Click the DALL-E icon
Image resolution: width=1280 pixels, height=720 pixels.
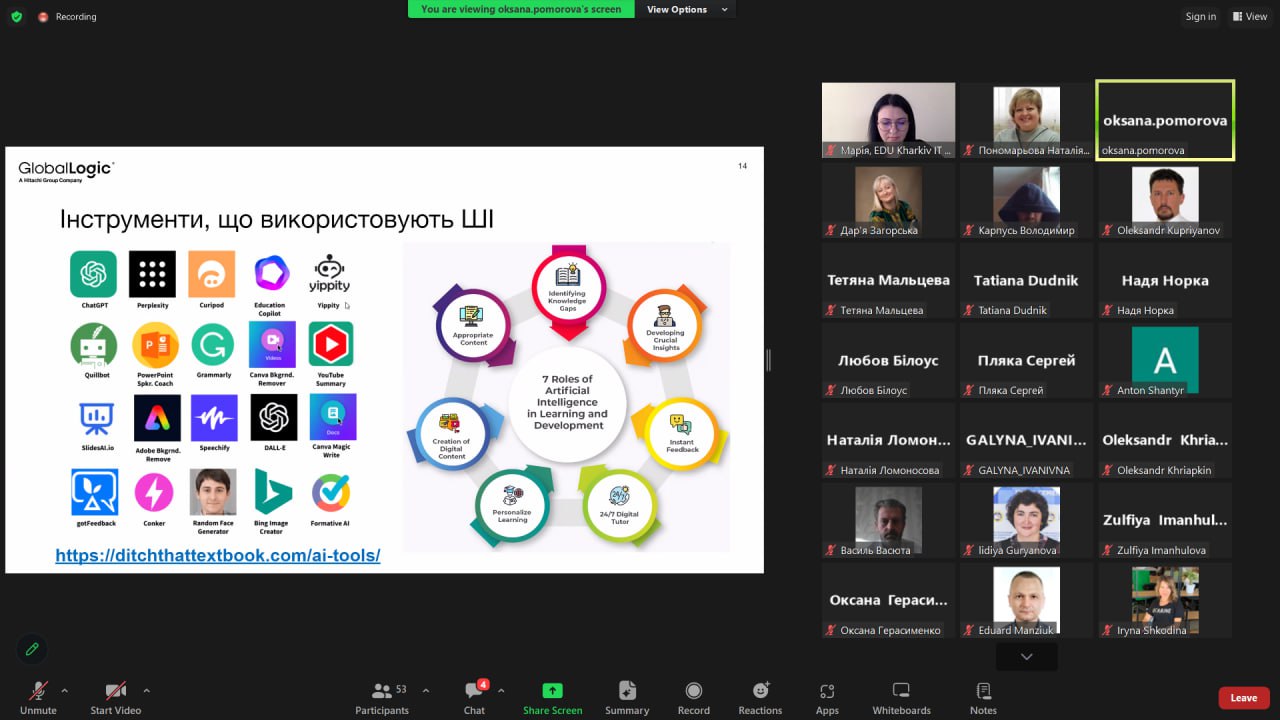click(x=274, y=418)
